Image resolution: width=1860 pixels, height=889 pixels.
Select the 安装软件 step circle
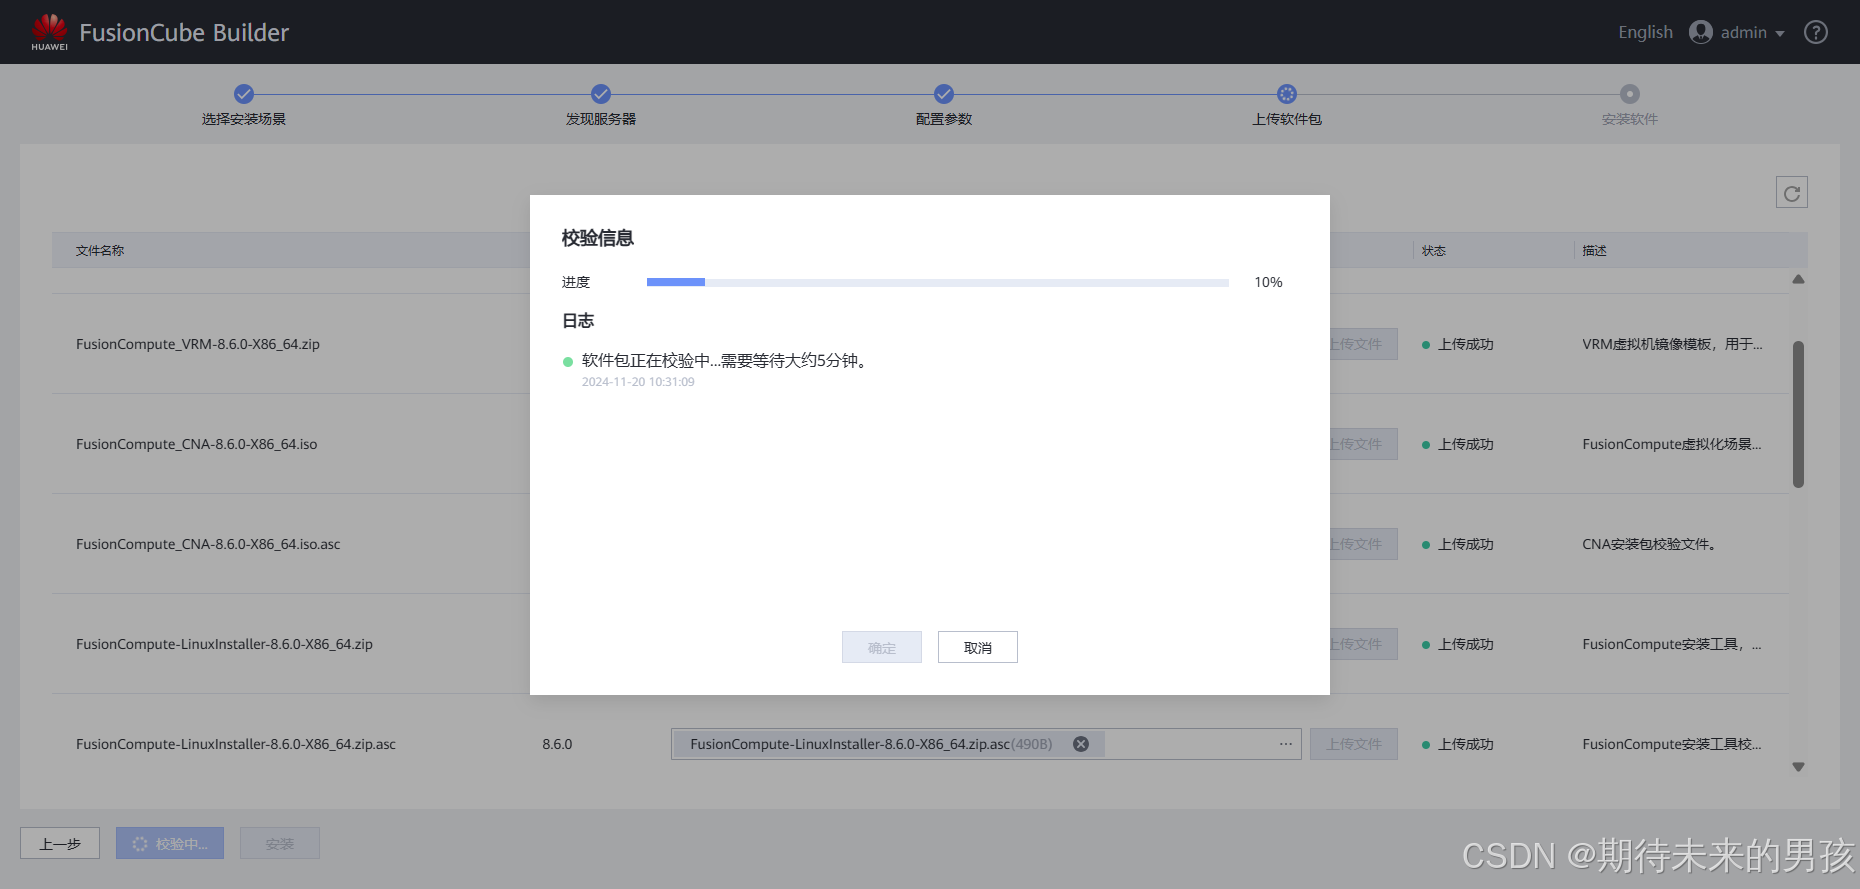(x=1630, y=94)
